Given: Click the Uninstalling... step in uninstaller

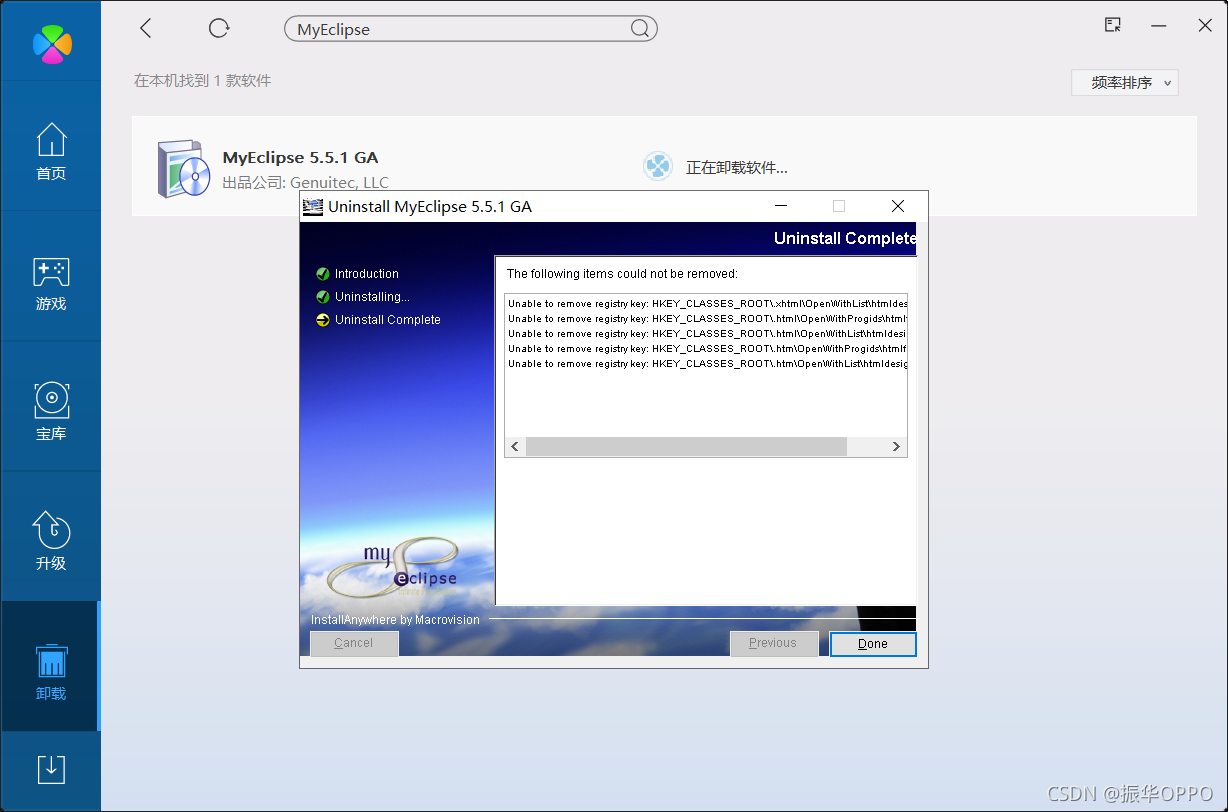Looking at the screenshot, I should coord(372,297).
